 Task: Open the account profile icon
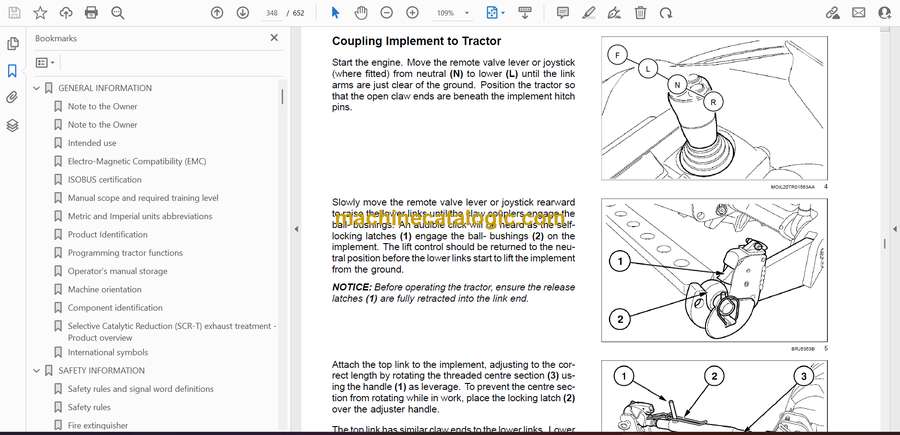click(885, 13)
